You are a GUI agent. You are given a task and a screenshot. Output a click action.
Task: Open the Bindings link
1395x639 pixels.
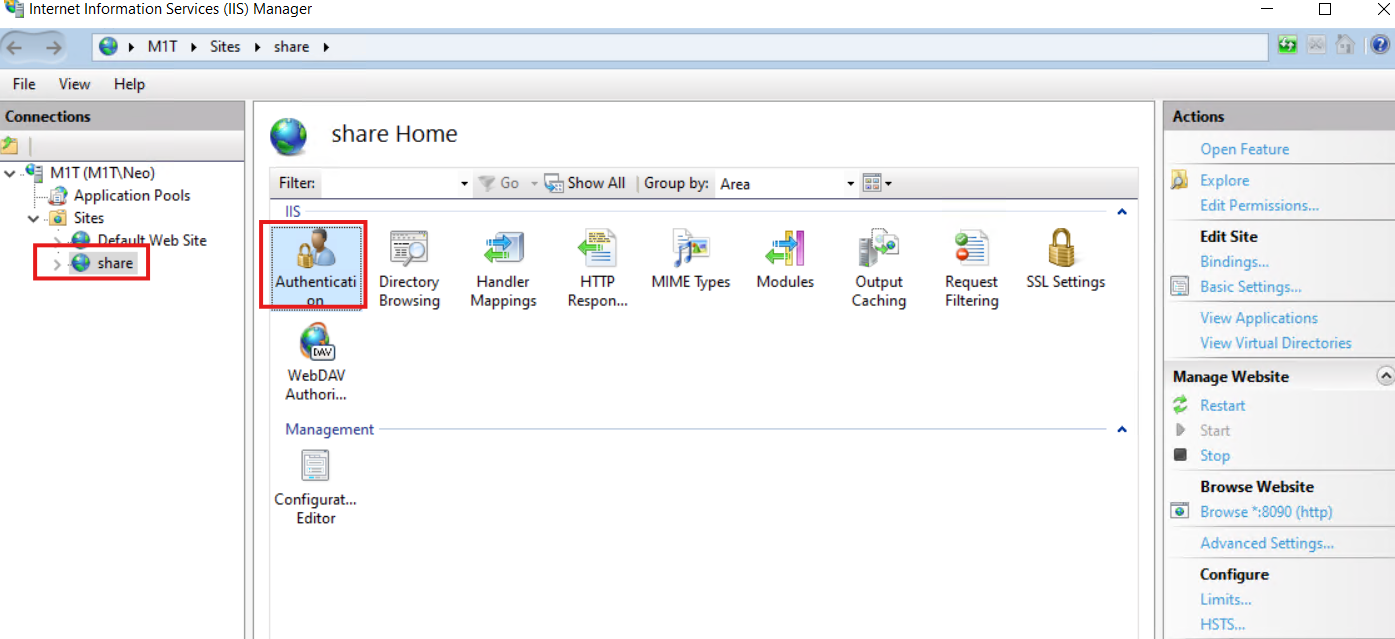coord(1234,262)
